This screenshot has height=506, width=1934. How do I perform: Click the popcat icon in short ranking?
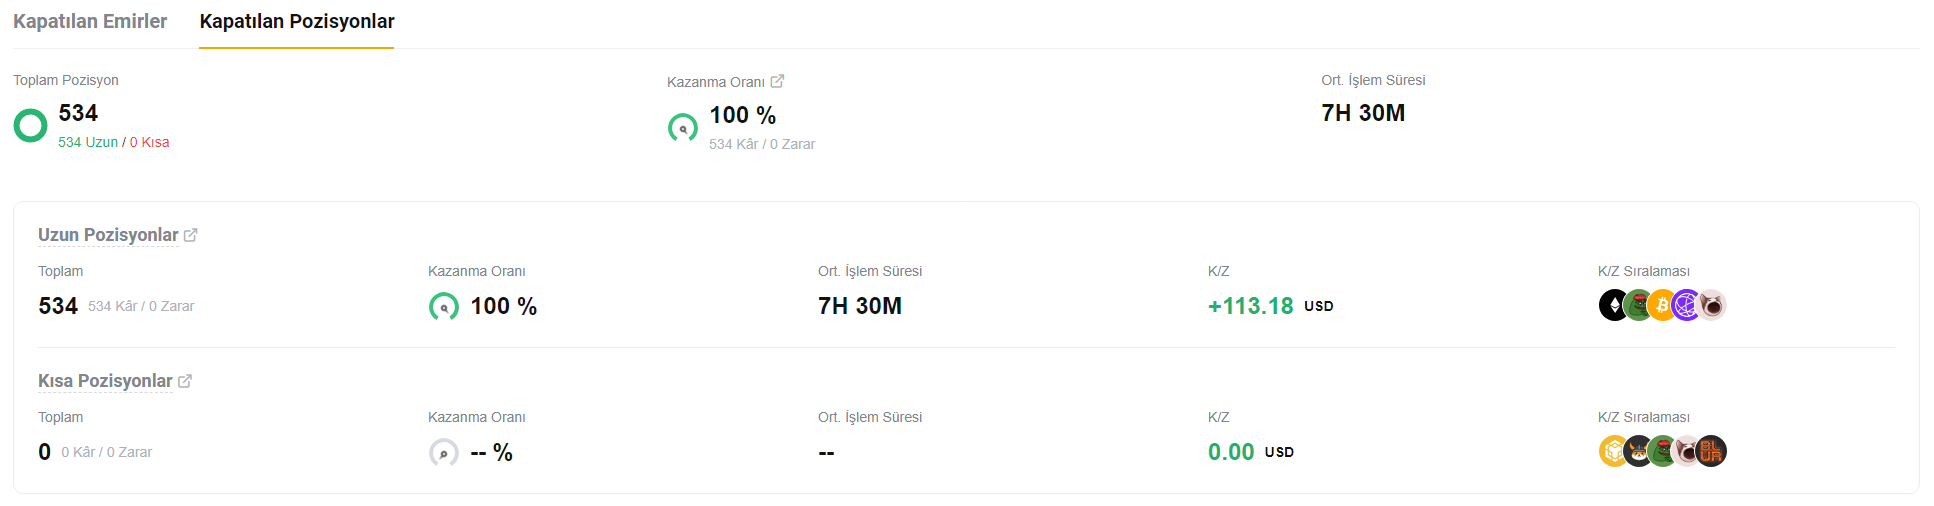pyautogui.click(x=1686, y=451)
